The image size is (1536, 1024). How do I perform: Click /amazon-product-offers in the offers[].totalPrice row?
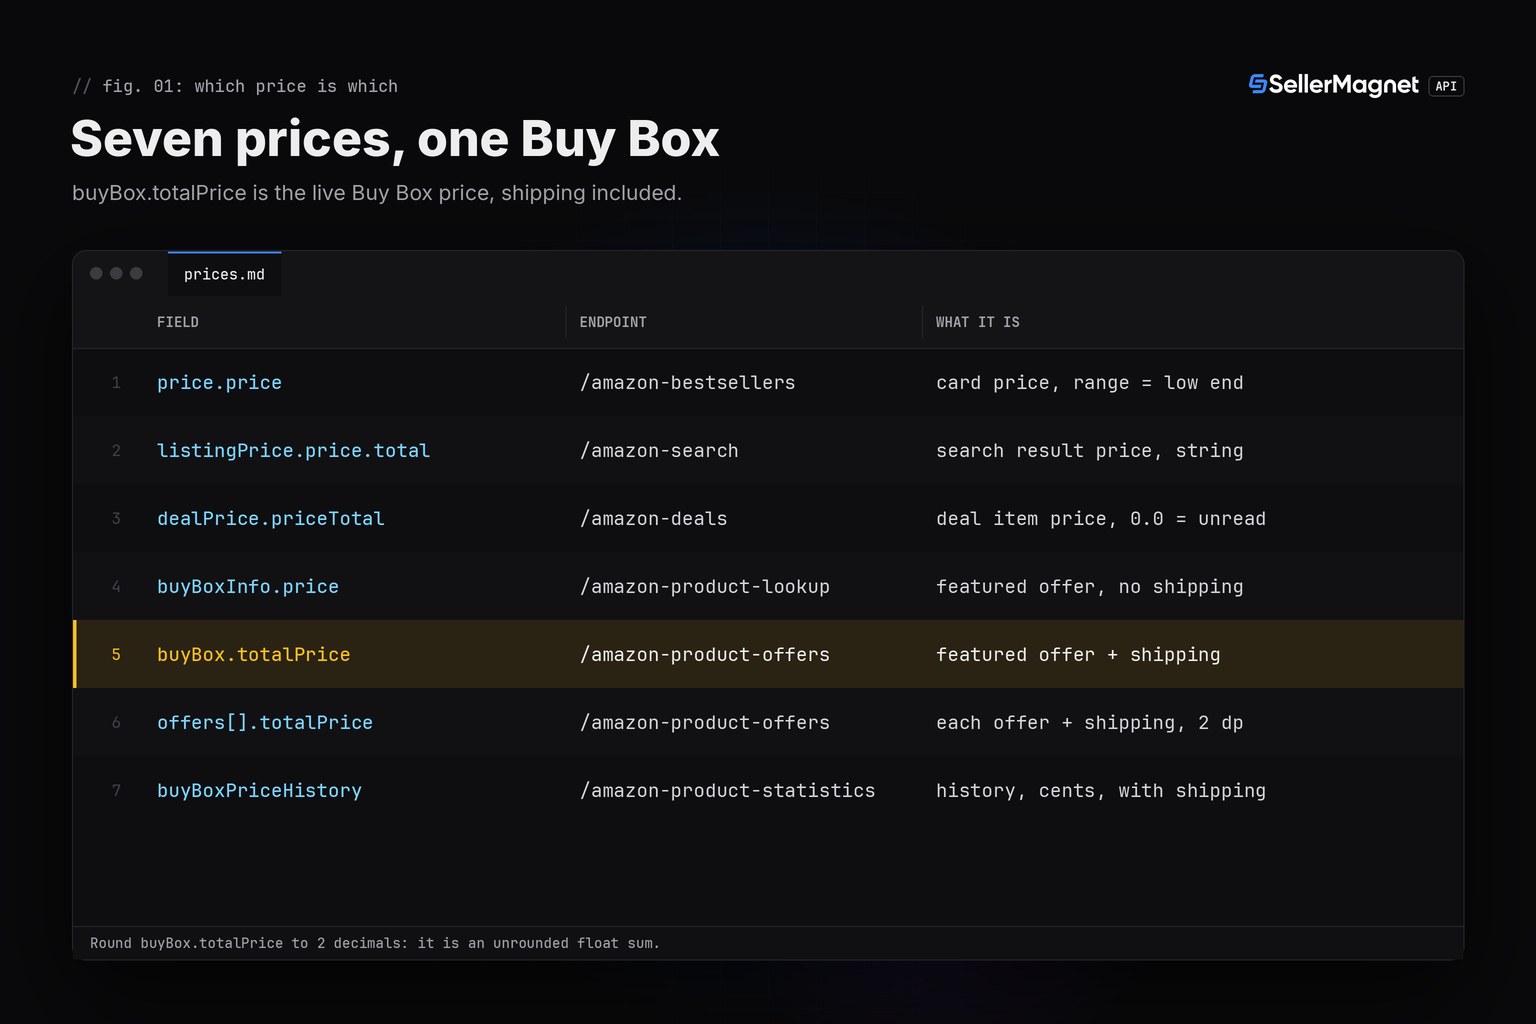705,723
